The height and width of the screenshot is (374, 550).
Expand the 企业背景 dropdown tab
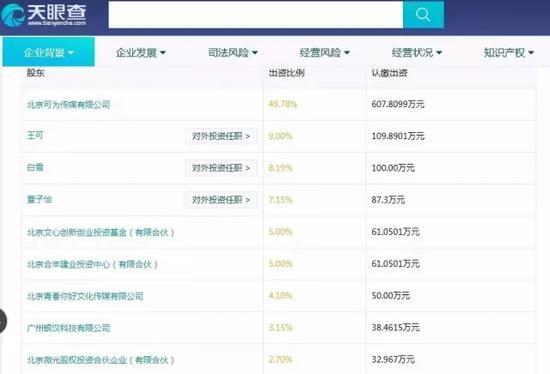[48, 52]
